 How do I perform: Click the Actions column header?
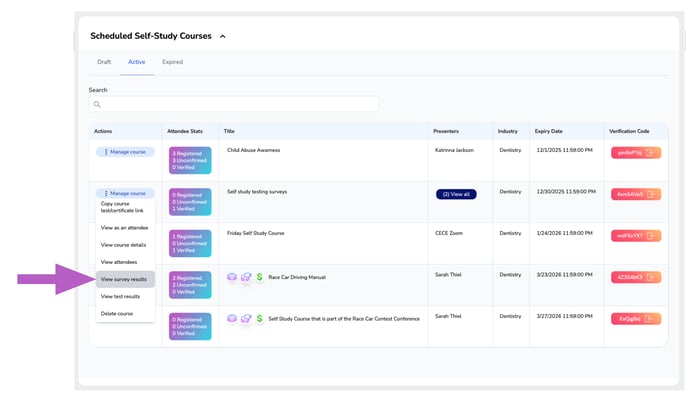coord(103,131)
